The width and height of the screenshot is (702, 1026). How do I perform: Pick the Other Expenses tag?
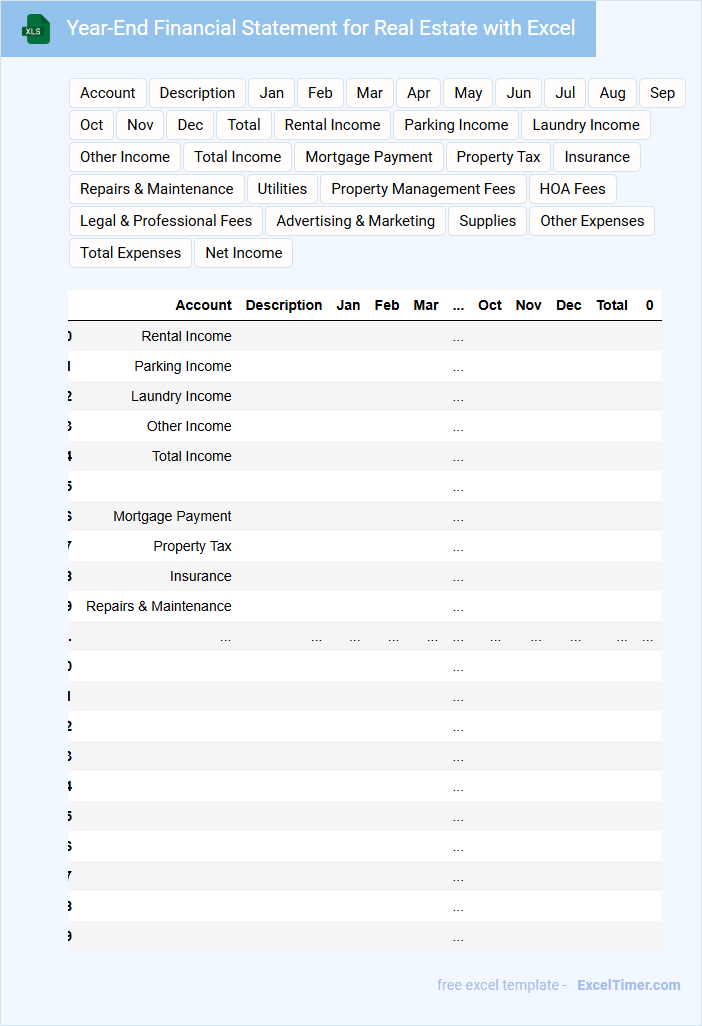coord(592,221)
